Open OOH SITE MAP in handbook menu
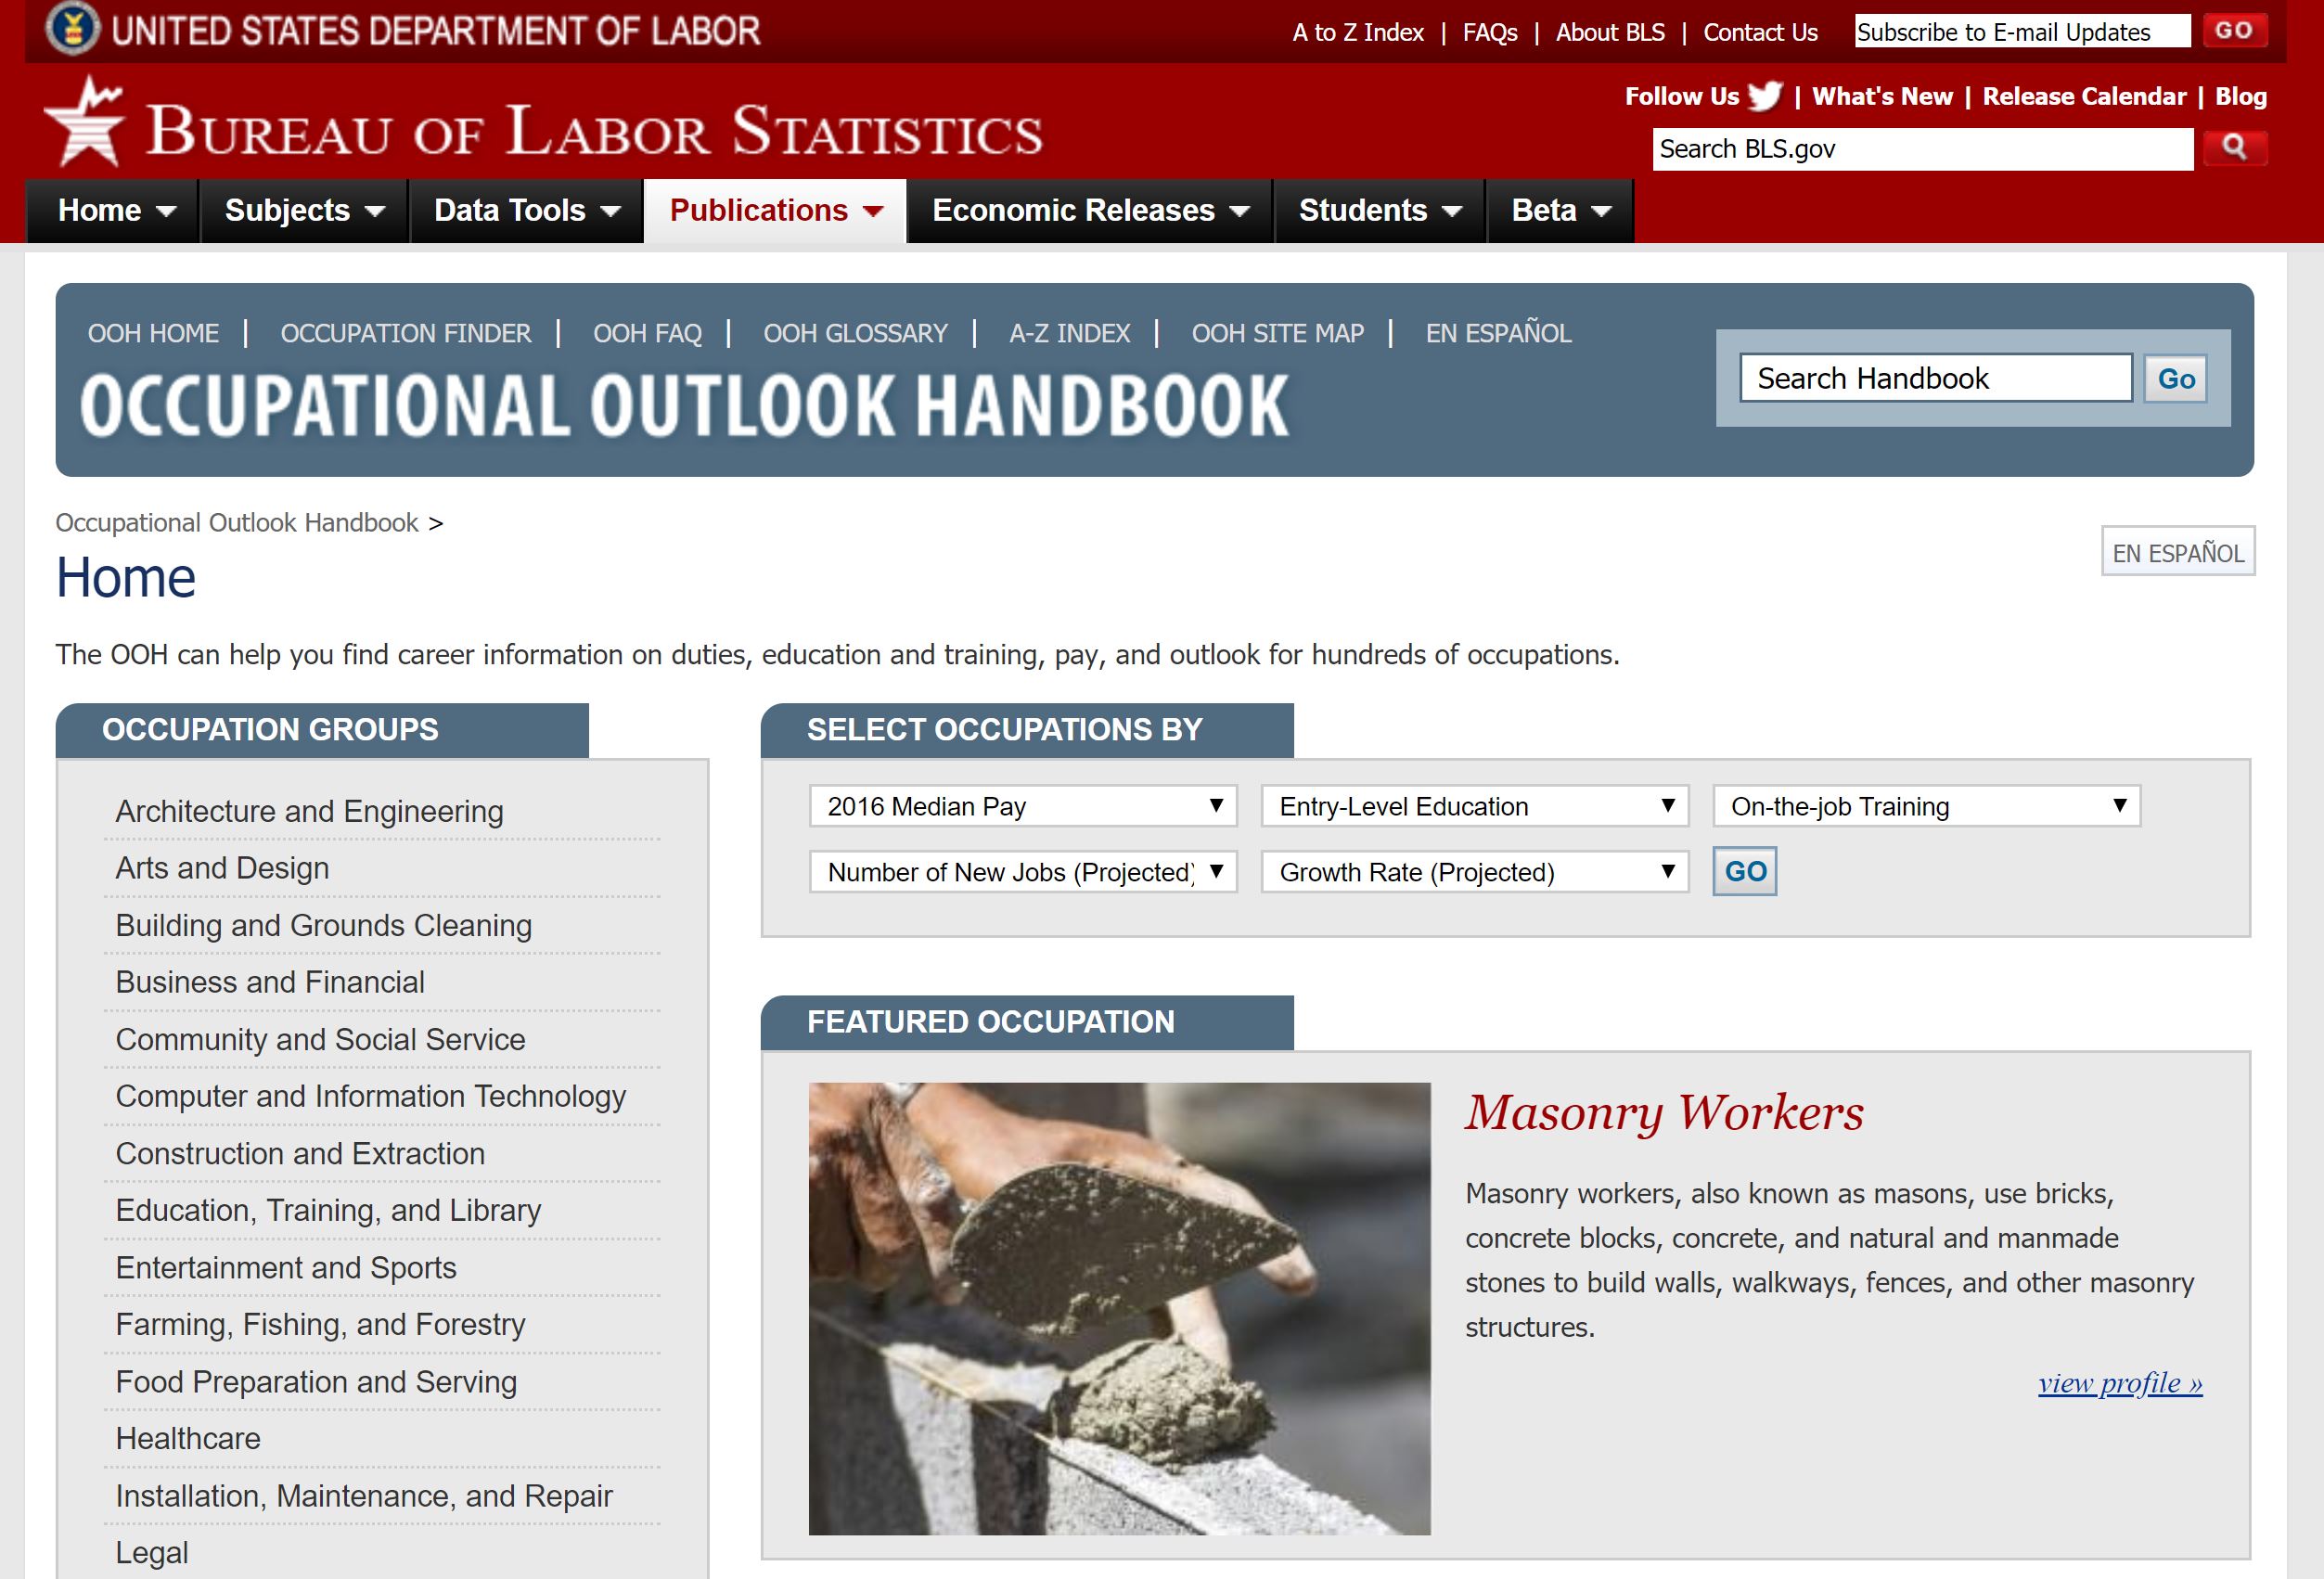 1278,333
